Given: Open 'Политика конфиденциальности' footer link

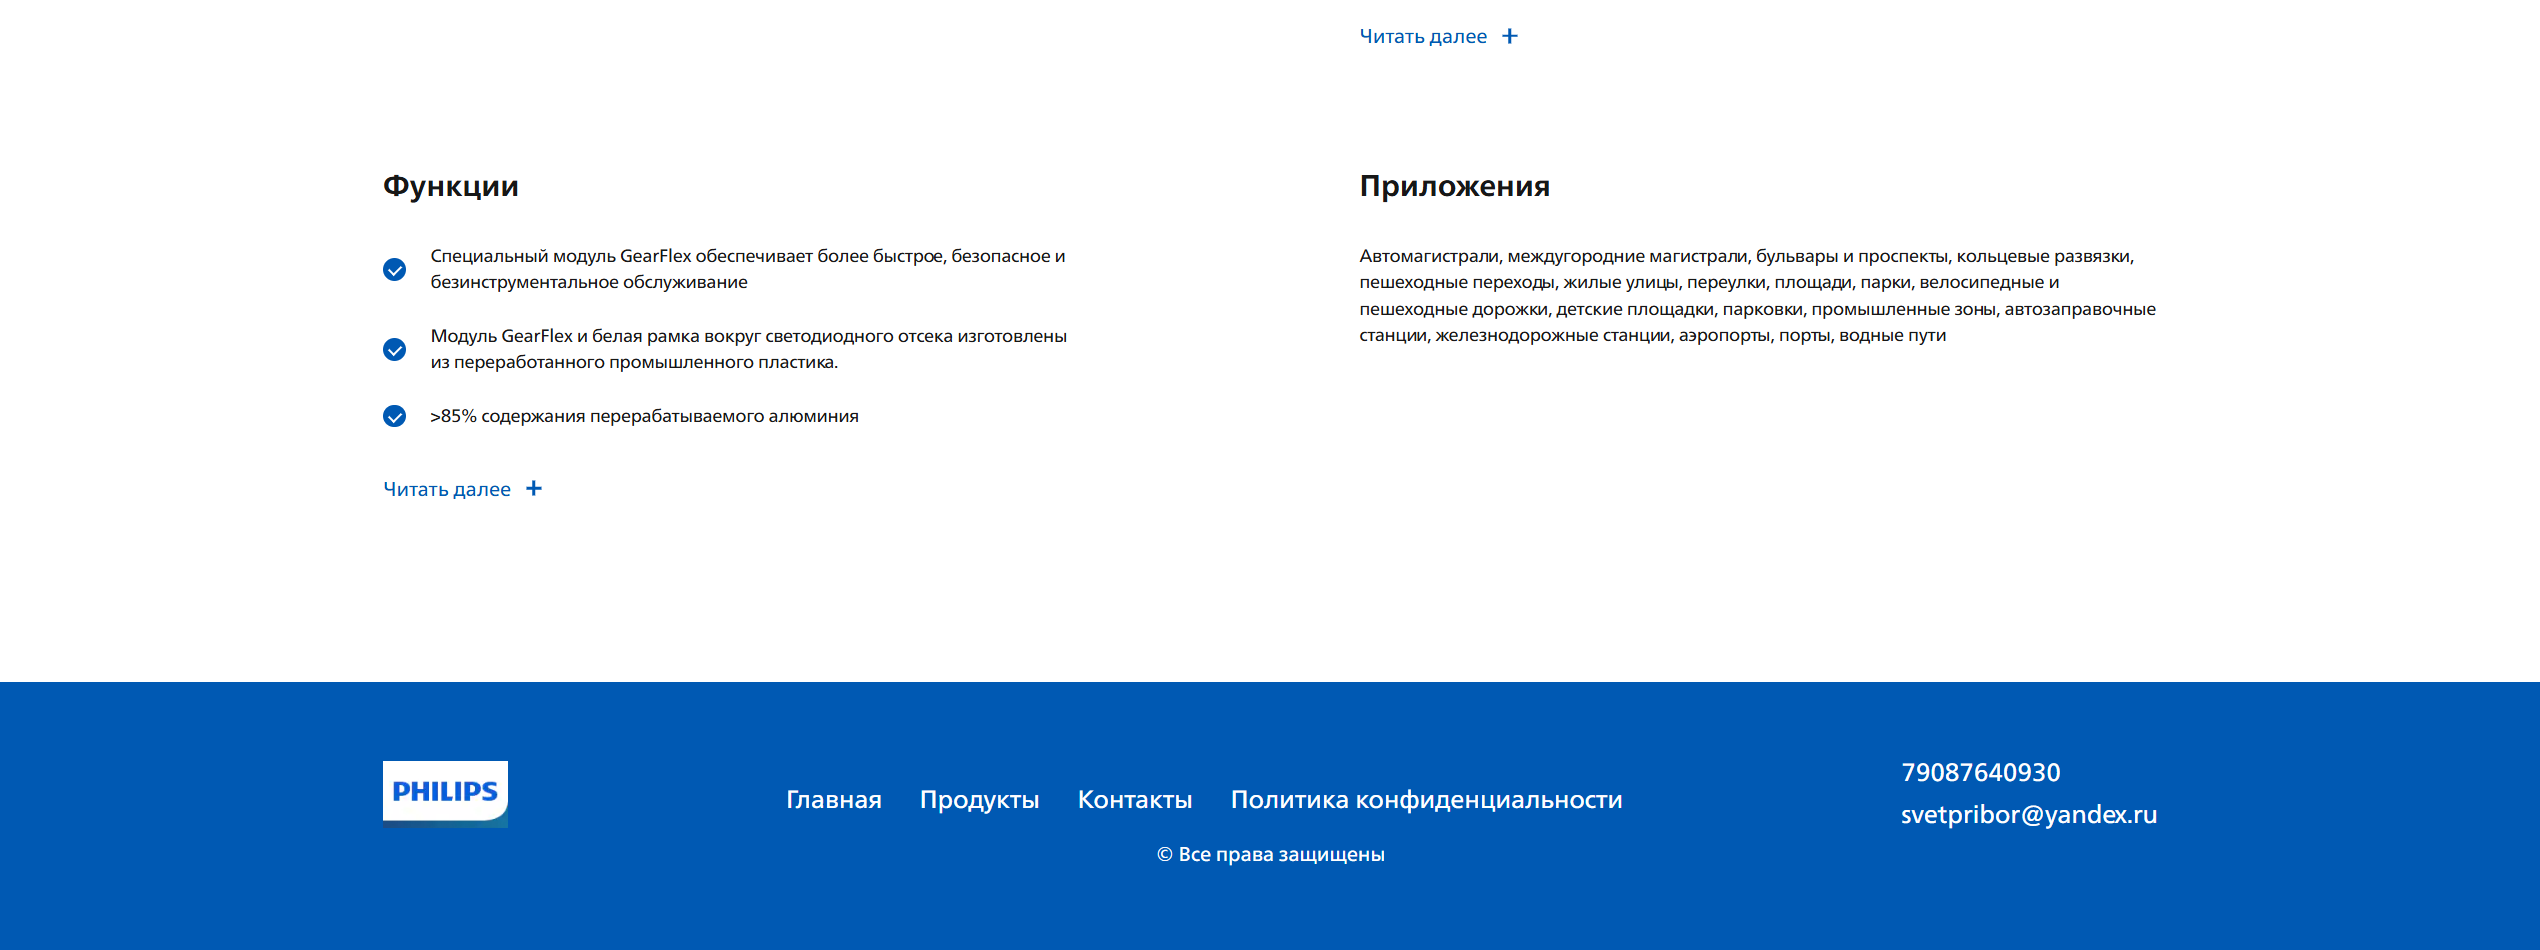Looking at the screenshot, I should (1426, 800).
